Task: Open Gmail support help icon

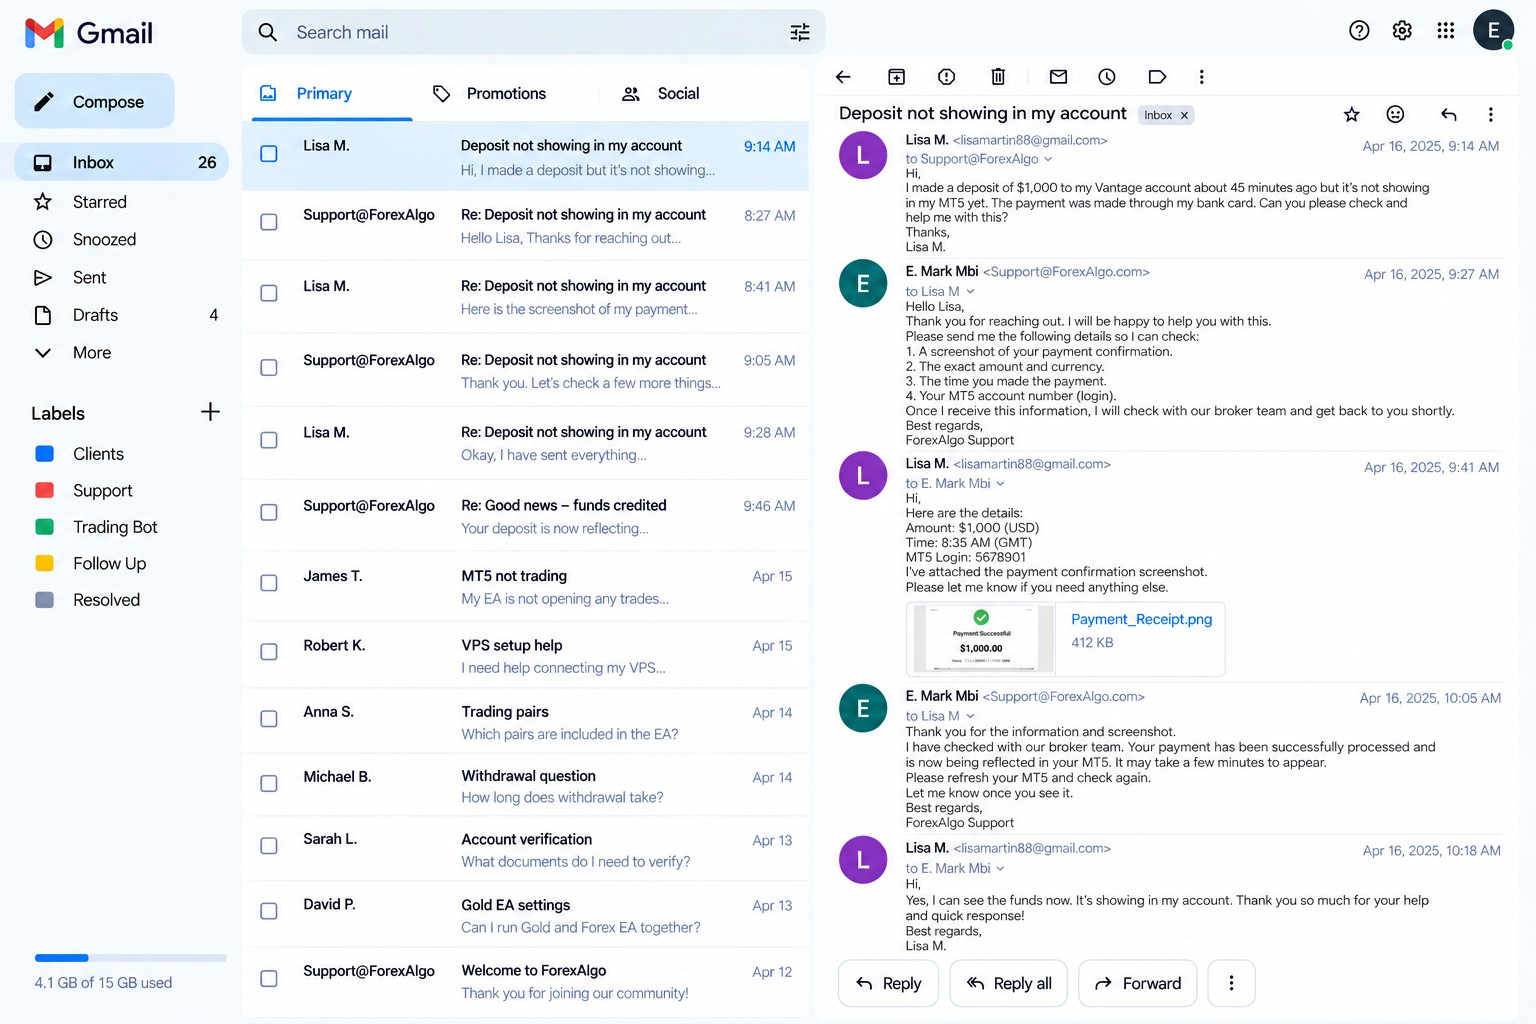Action: coord(1359,31)
